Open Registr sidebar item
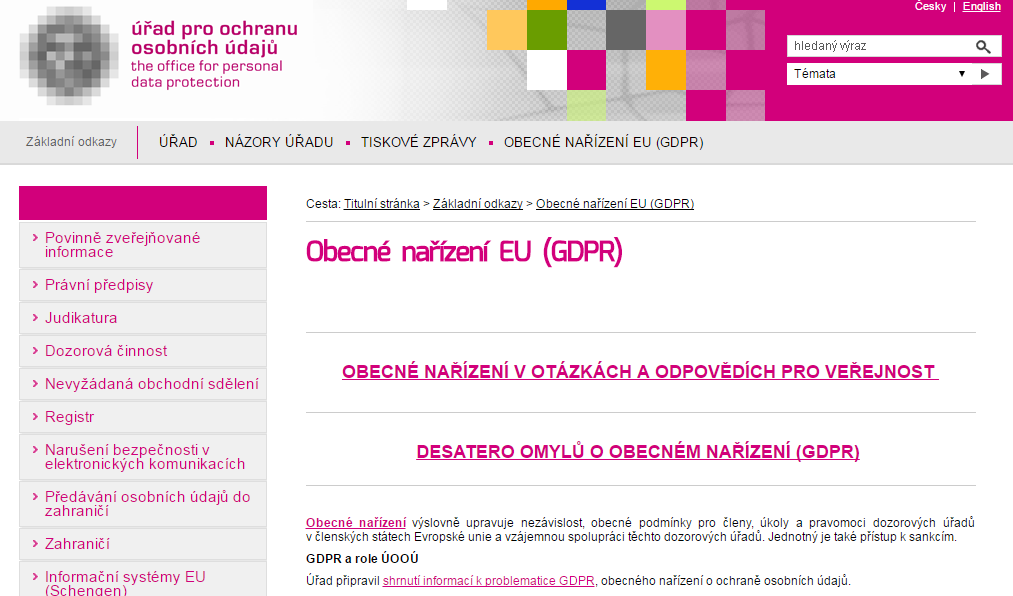This screenshot has height=596, width=1013. click(x=143, y=416)
